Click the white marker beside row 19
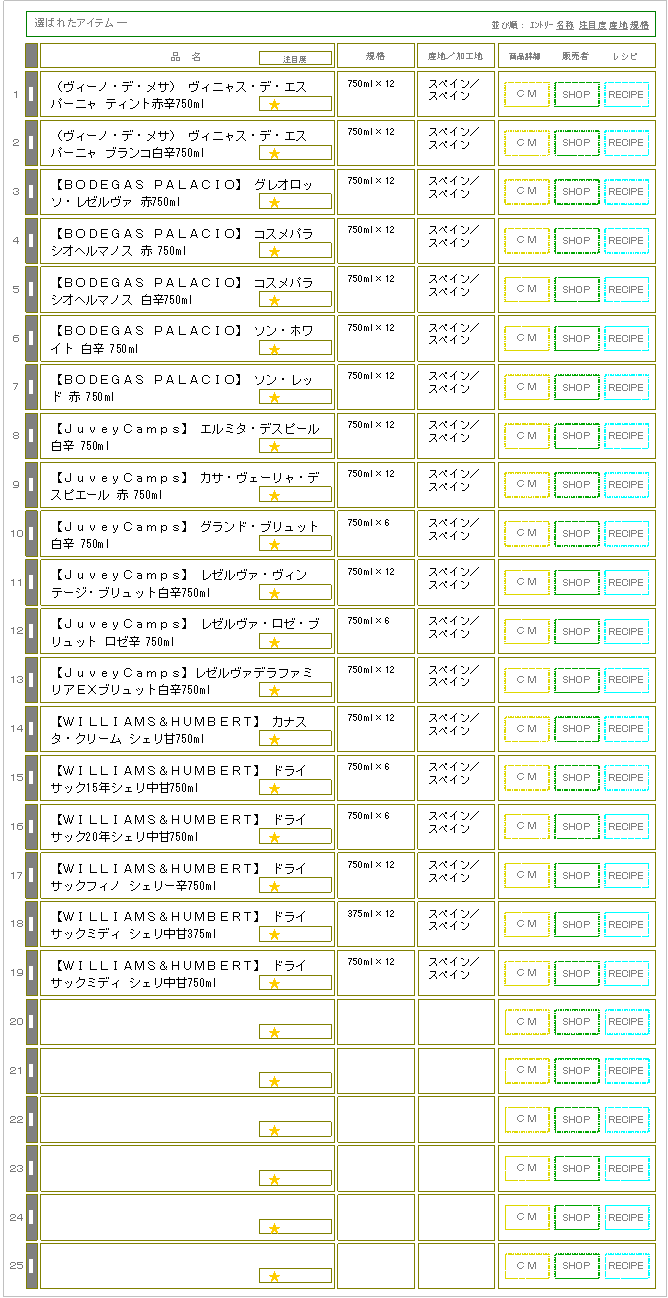 (31, 974)
